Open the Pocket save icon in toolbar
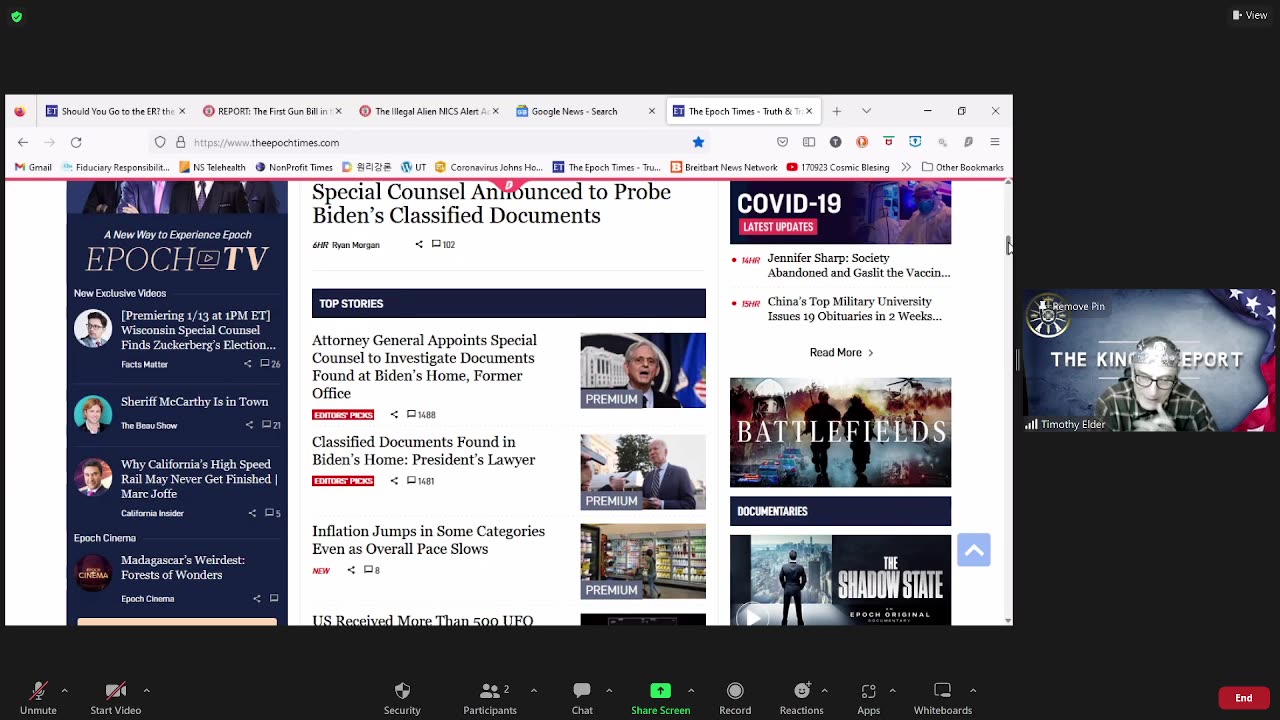Image resolution: width=1280 pixels, height=720 pixels. (x=782, y=142)
